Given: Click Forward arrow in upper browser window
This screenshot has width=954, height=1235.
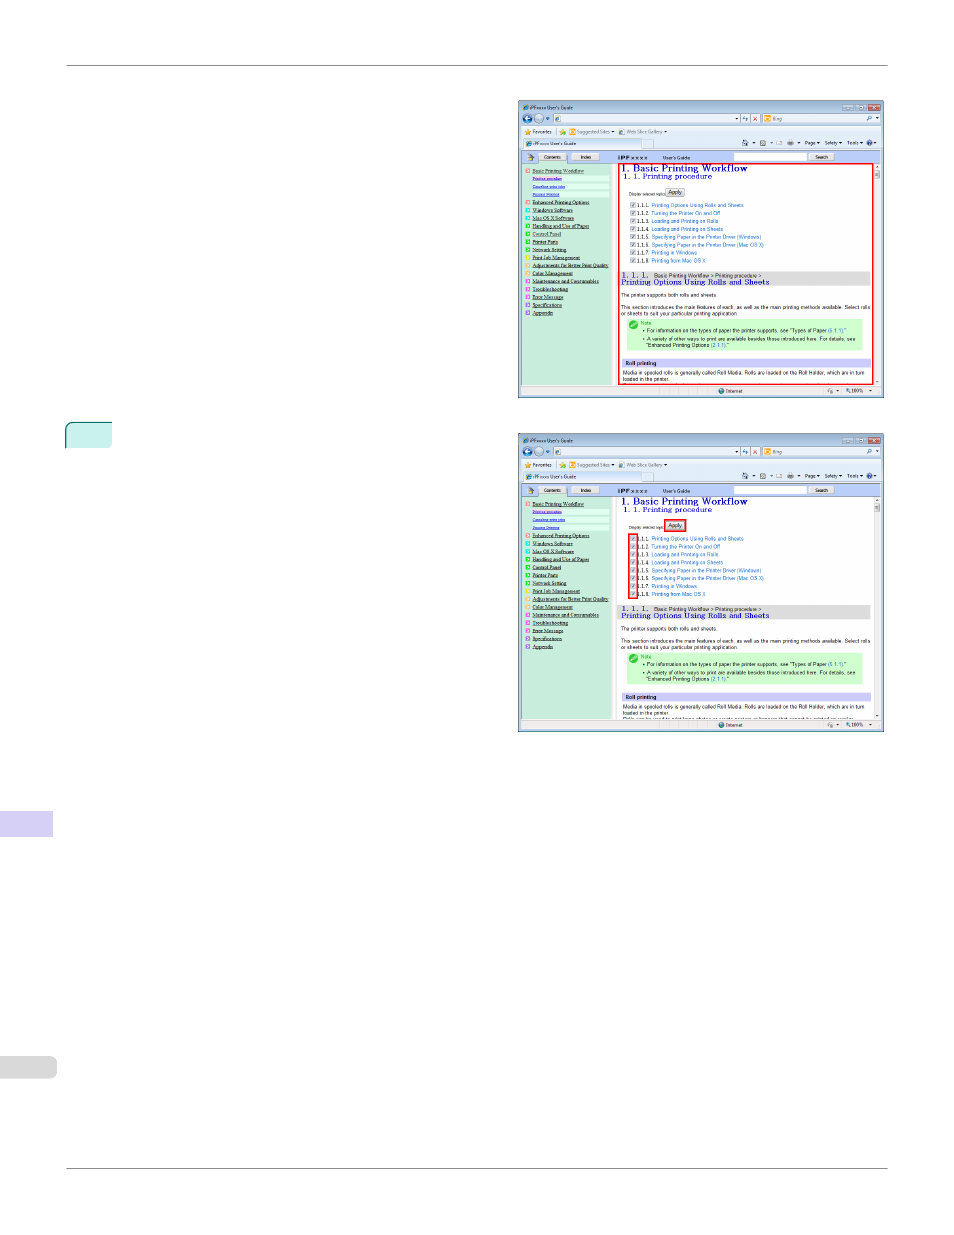Looking at the screenshot, I should click(538, 118).
